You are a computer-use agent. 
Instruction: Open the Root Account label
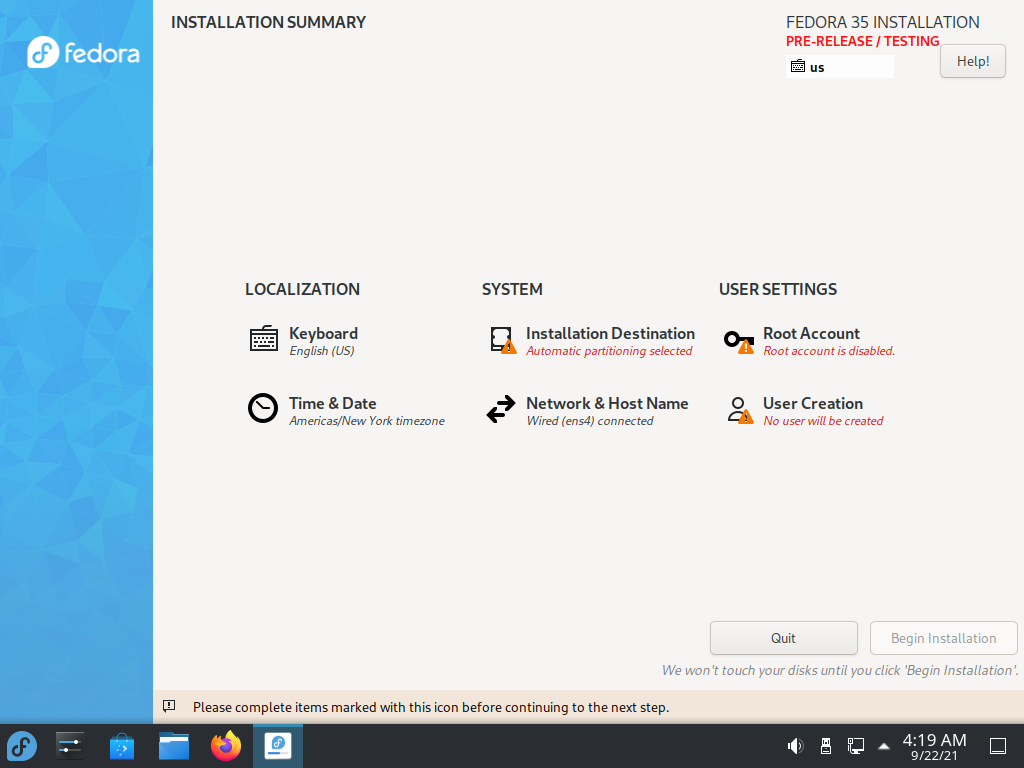pyautogui.click(x=811, y=334)
